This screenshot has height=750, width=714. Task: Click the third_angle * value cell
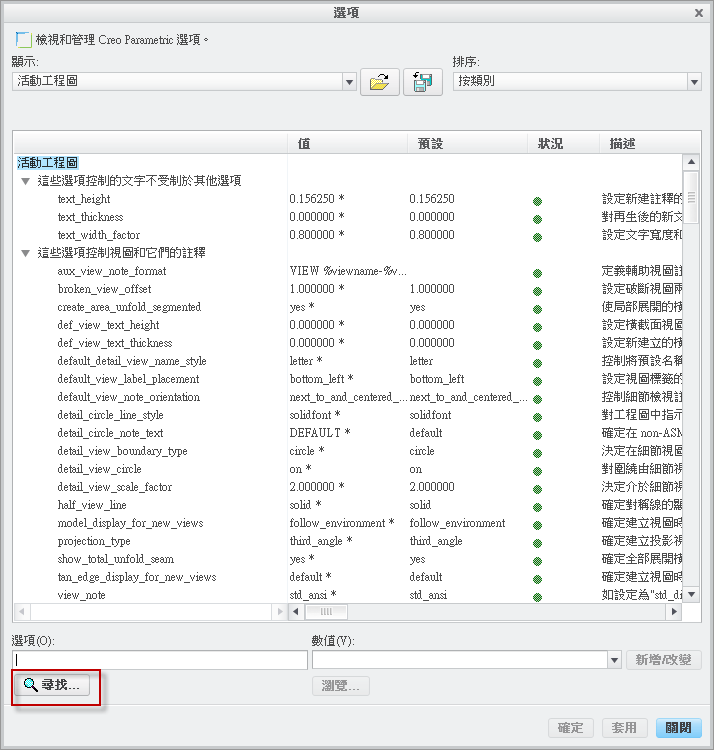click(x=321, y=541)
